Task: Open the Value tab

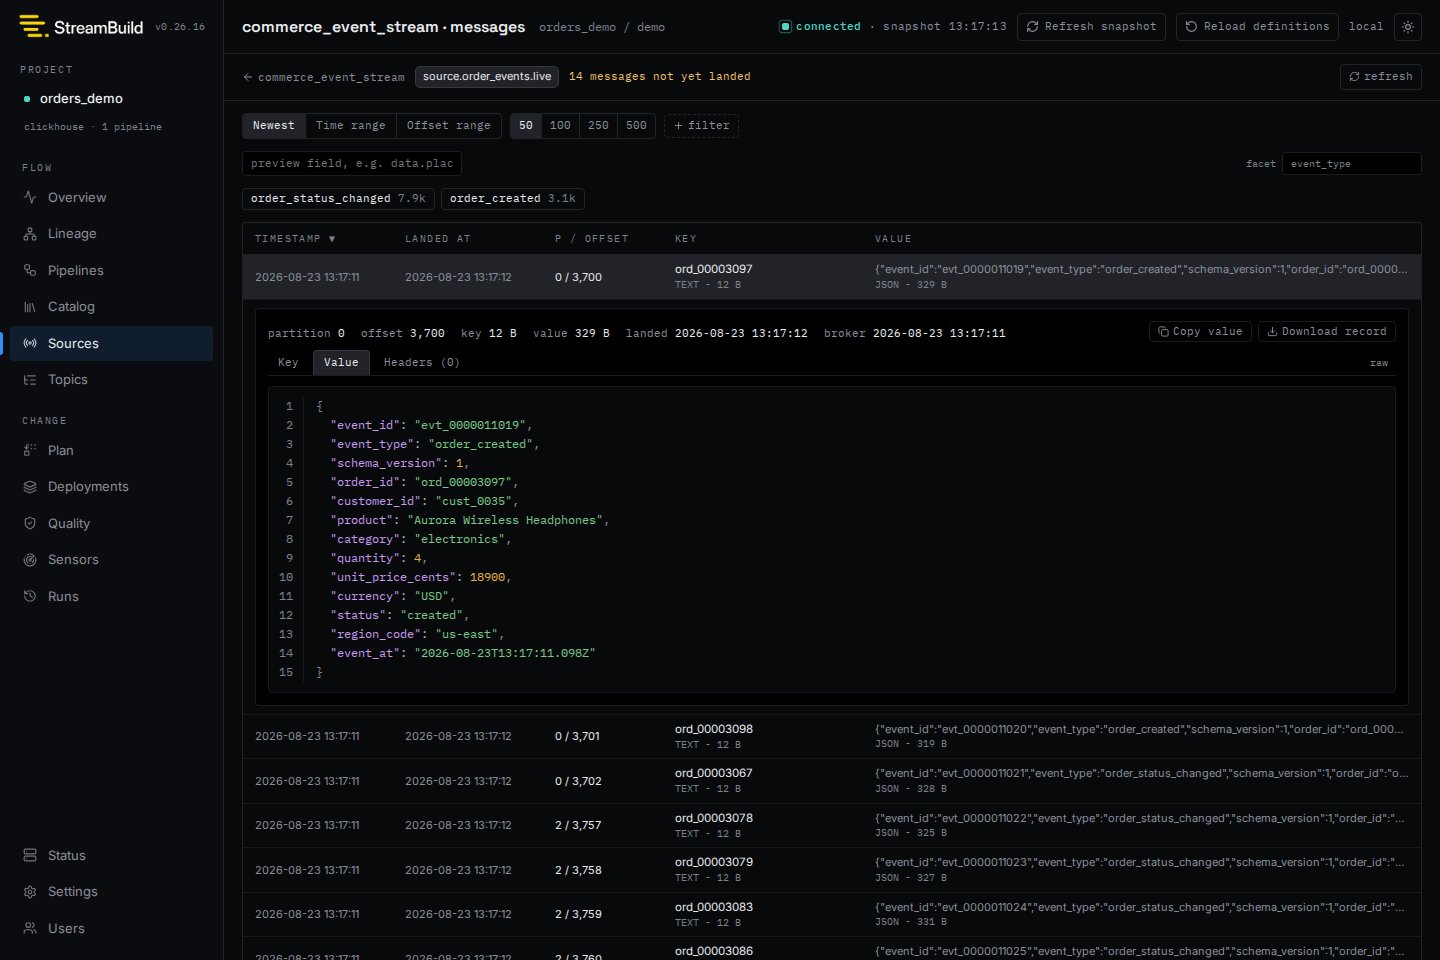Action: point(341,362)
